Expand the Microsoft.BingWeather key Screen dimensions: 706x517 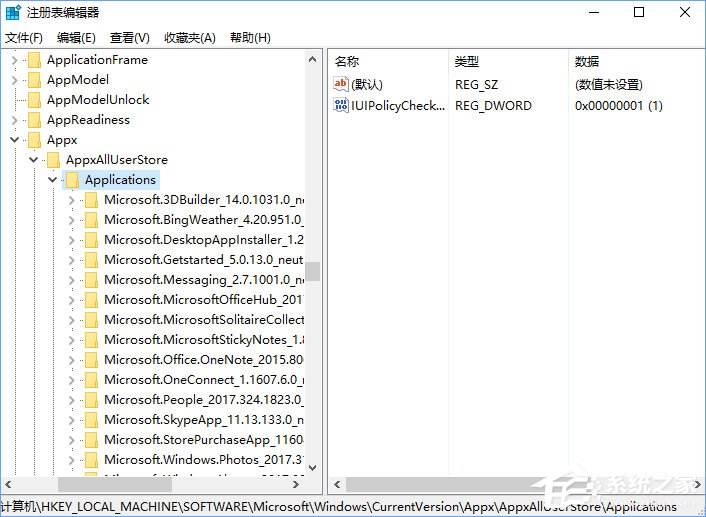[72, 220]
